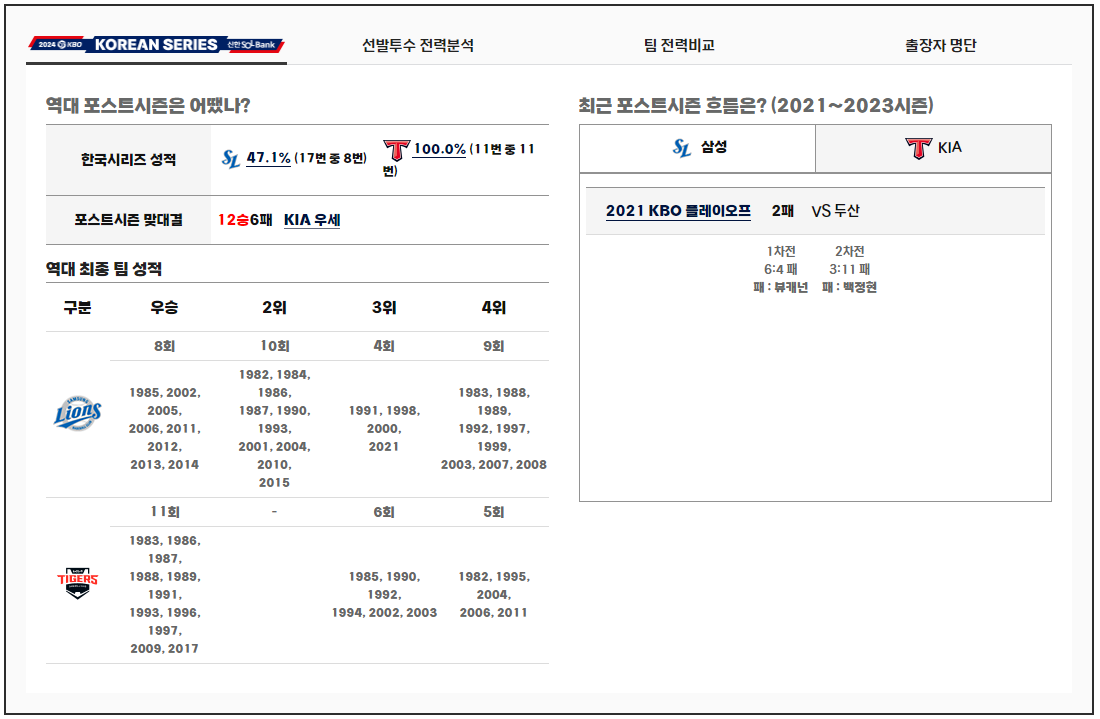Click 최근 포스트시즌 흐름은? heading
This screenshot has width=1100, height=719.
(x=756, y=105)
